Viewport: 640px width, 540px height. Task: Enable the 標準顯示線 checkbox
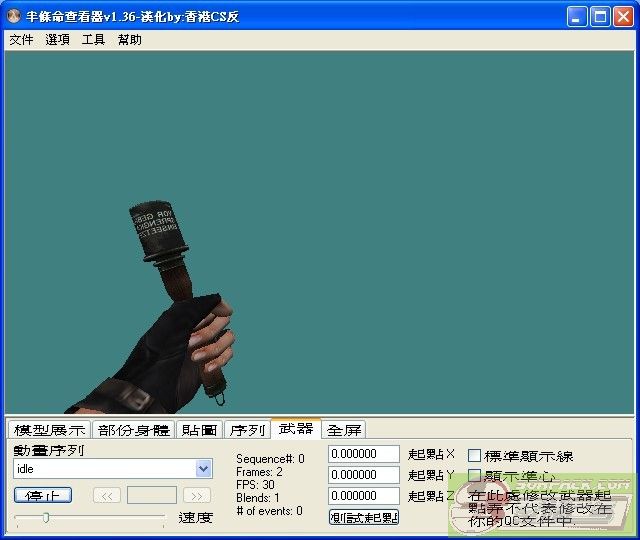[x=475, y=456]
